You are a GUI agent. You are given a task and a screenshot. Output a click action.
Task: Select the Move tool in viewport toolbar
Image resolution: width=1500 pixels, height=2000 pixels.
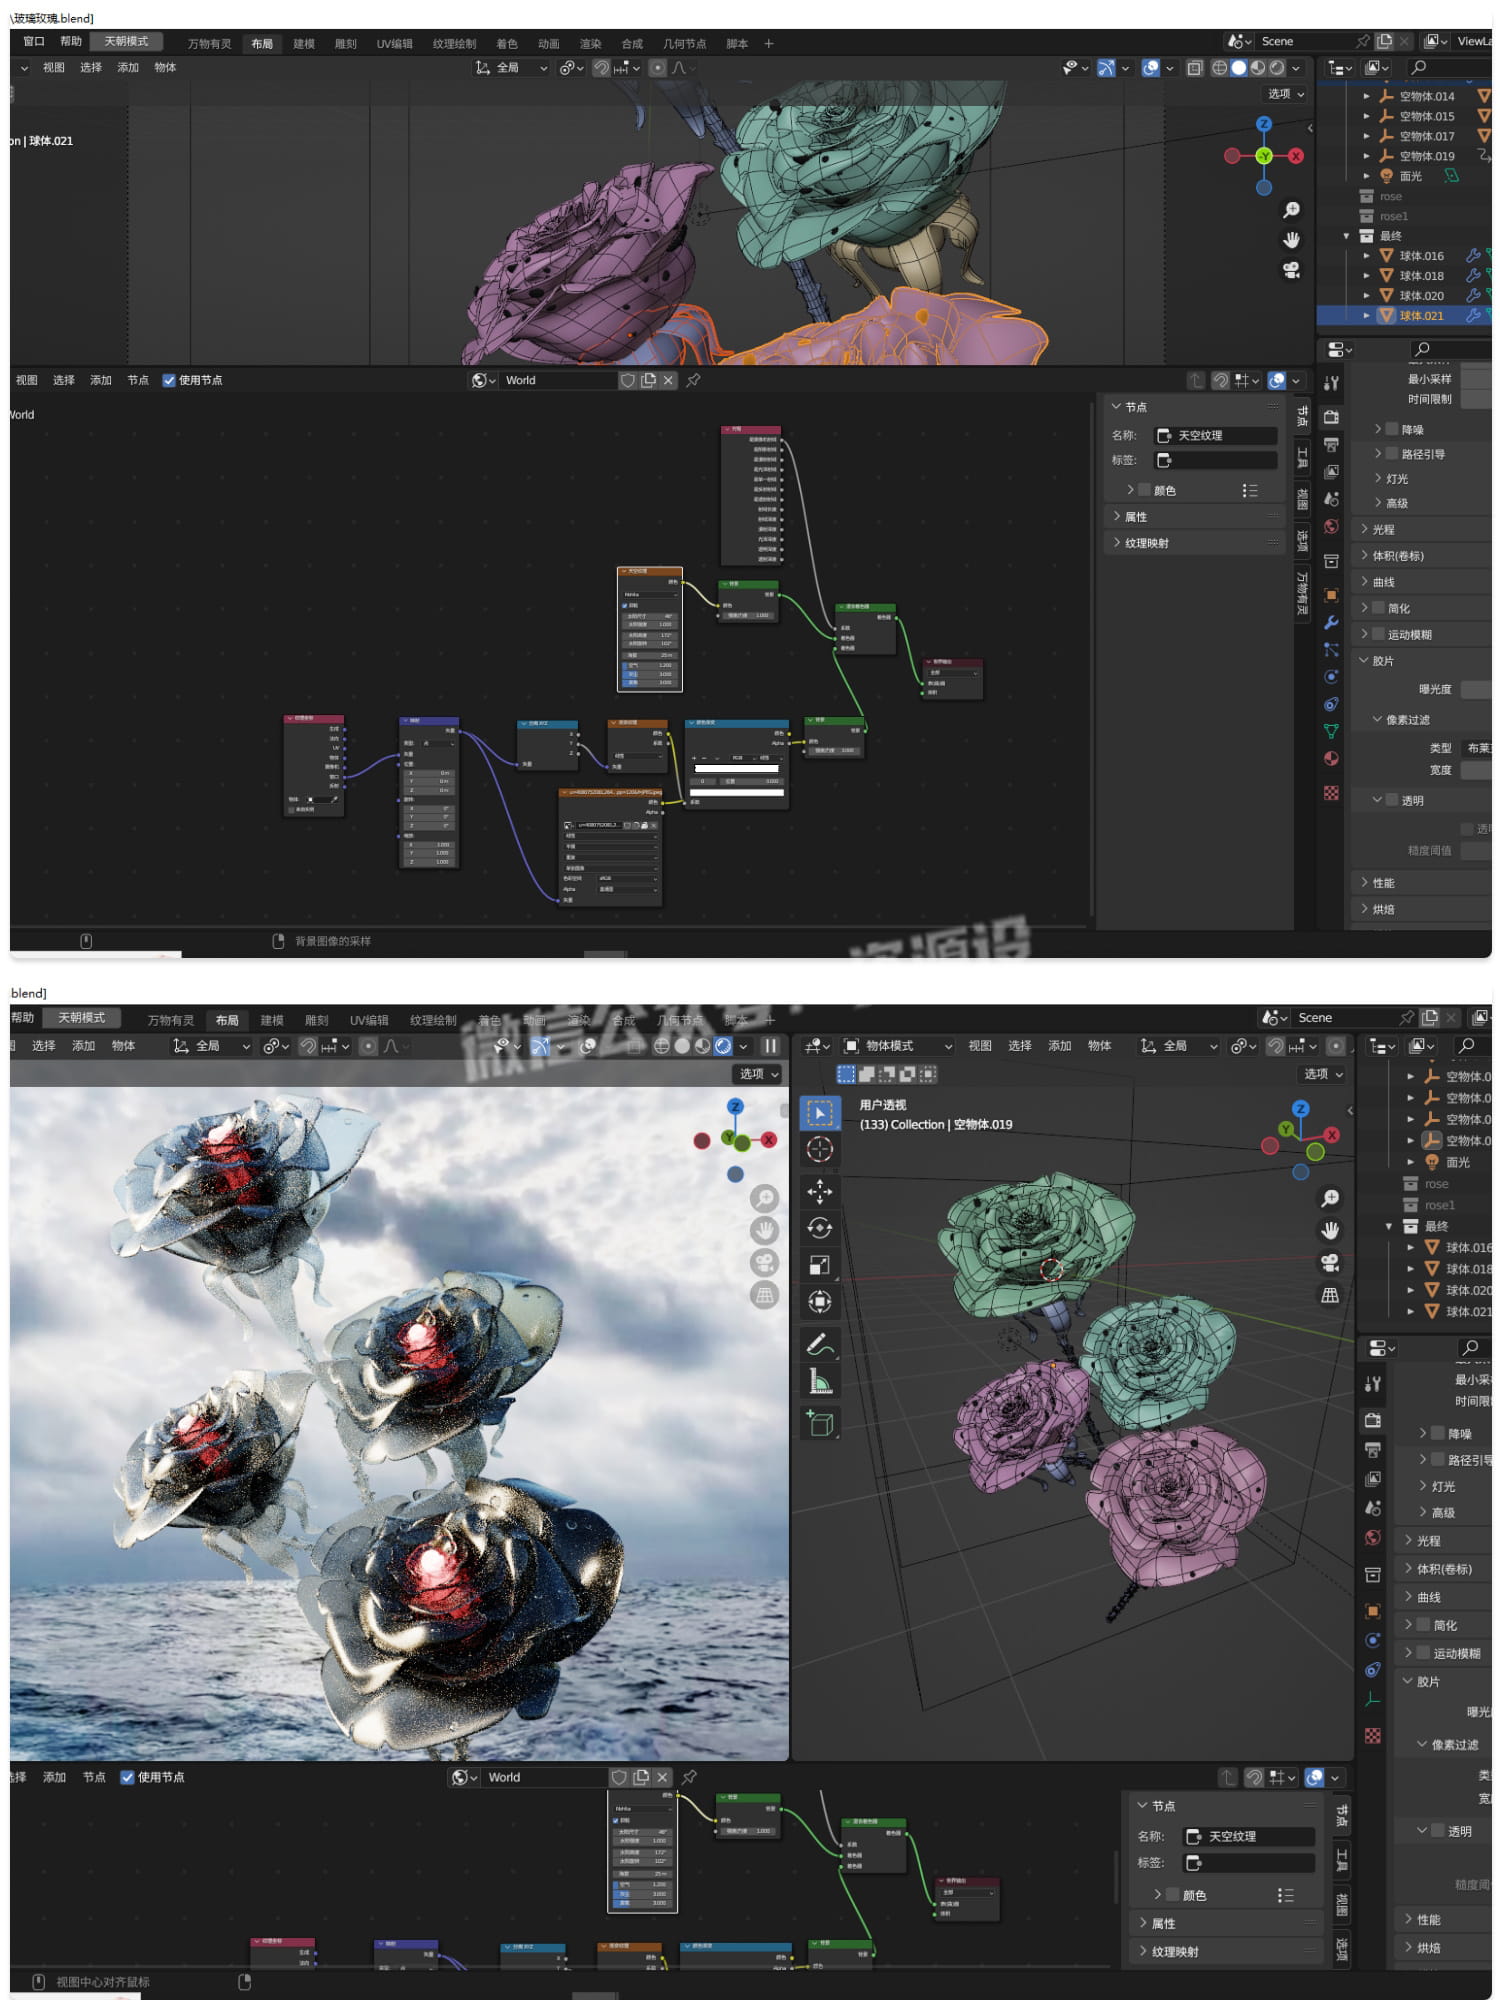pyautogui.click(x=819, y=1191)
